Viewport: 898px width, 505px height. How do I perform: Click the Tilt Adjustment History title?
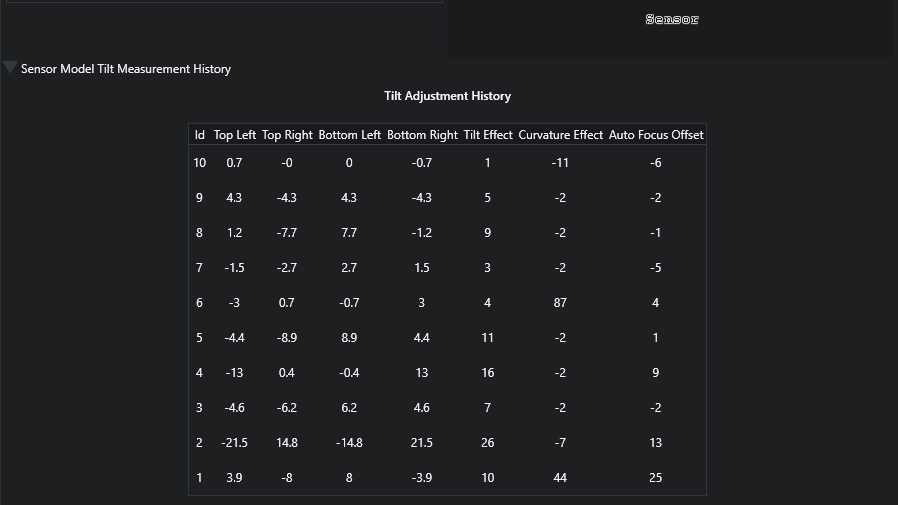447,96
